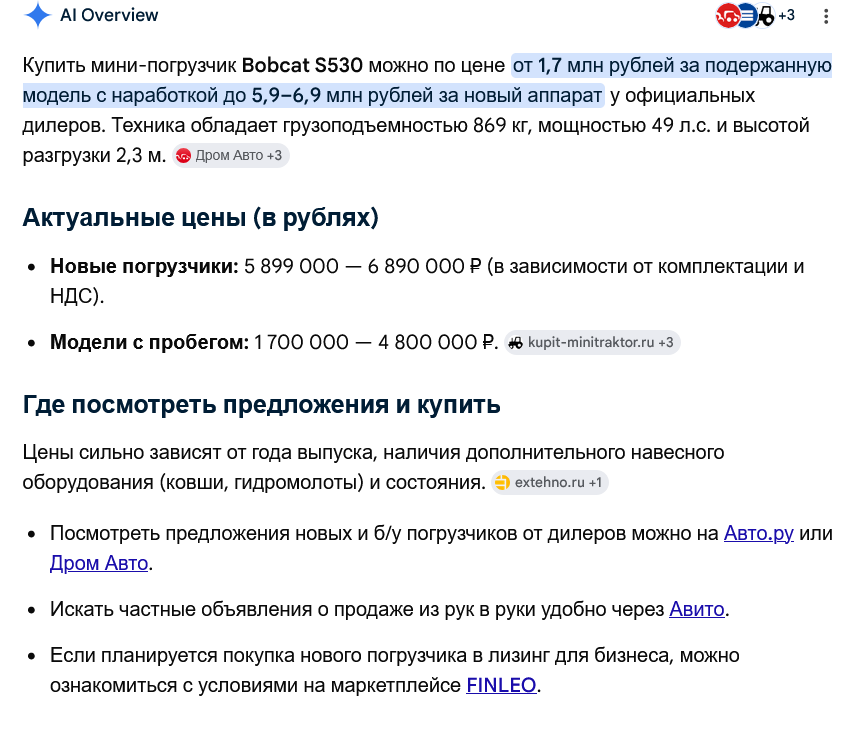843x732 pixels.
Task: Click the bold Bobcat S530 text
Action: [x=302, y=65]
